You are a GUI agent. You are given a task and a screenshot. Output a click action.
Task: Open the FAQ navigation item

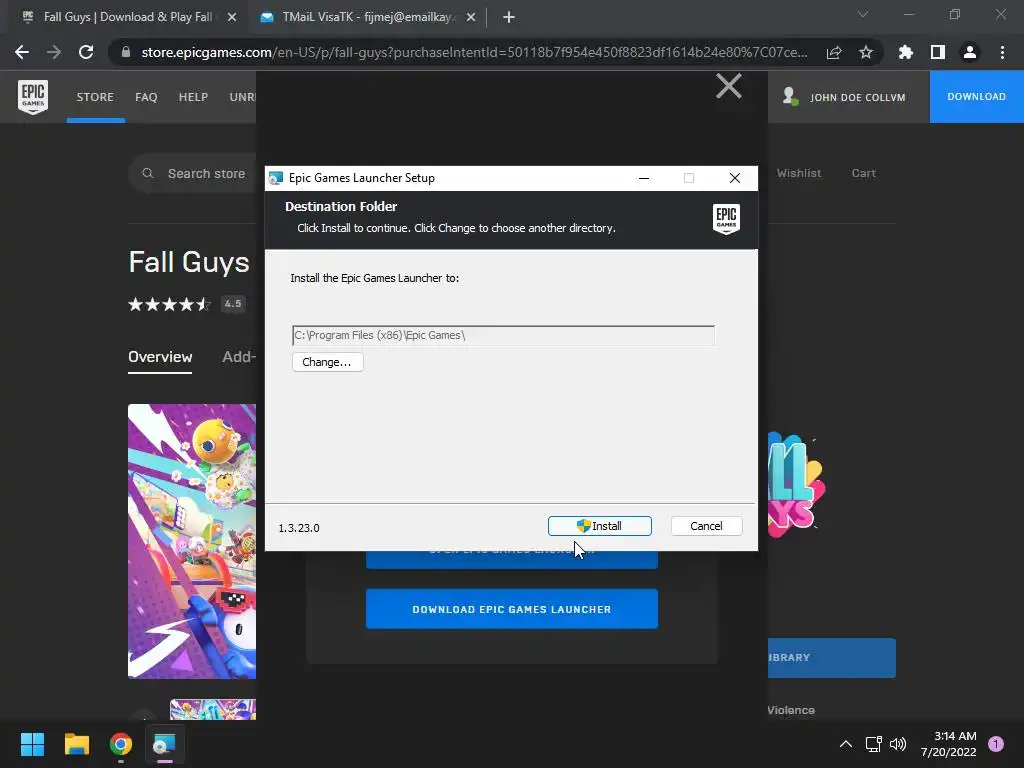click(x=146, y=97)
